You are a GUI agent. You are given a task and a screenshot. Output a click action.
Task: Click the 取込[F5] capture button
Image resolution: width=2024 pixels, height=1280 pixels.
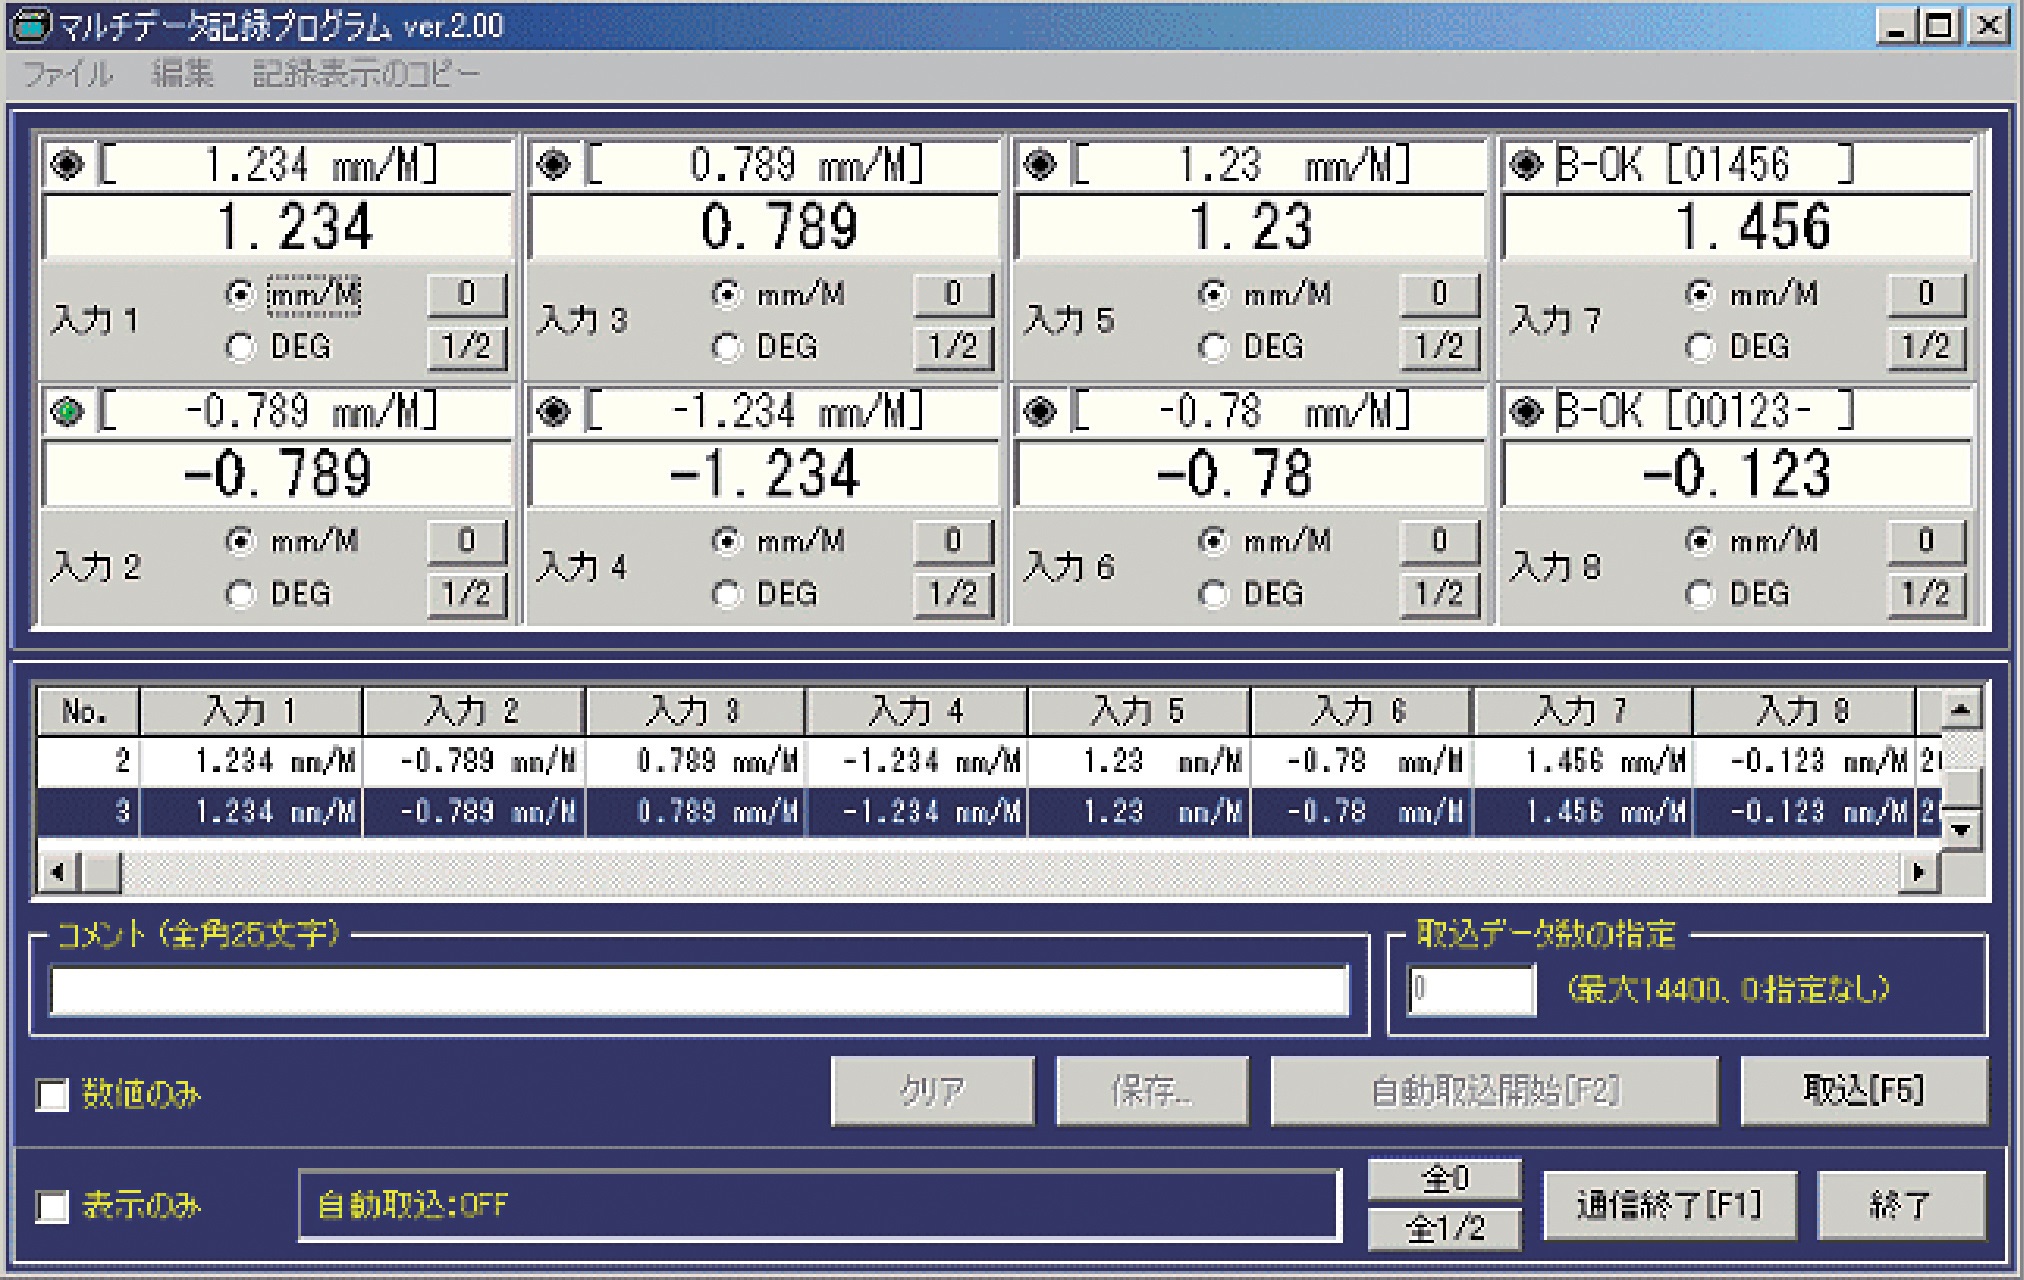1864,1091
